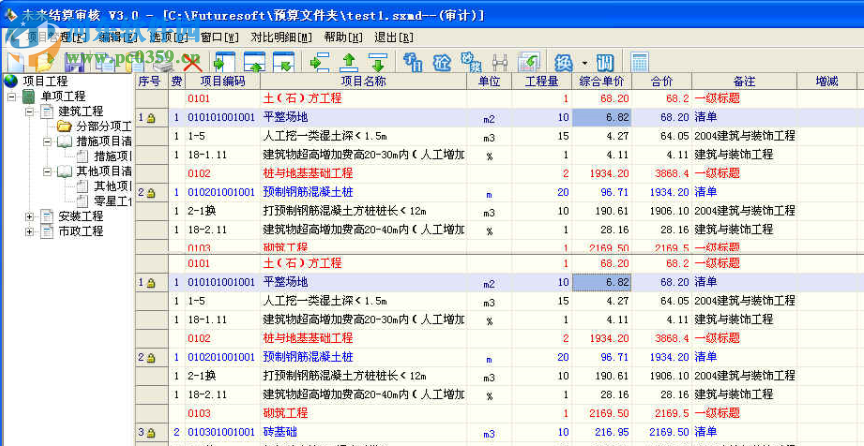Select the 措施项 child item in tree

click(113, 156)
